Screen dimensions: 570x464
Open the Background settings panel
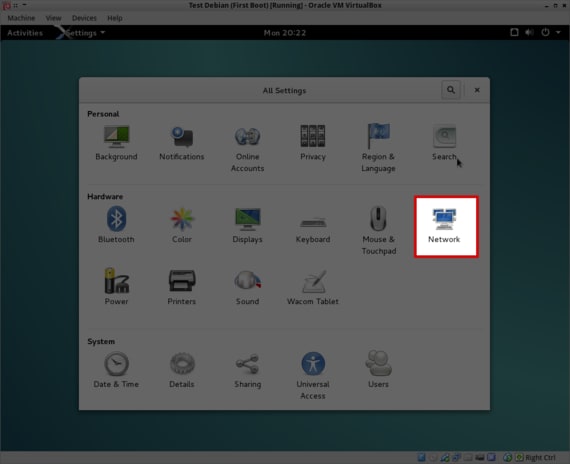coord(116,143)
